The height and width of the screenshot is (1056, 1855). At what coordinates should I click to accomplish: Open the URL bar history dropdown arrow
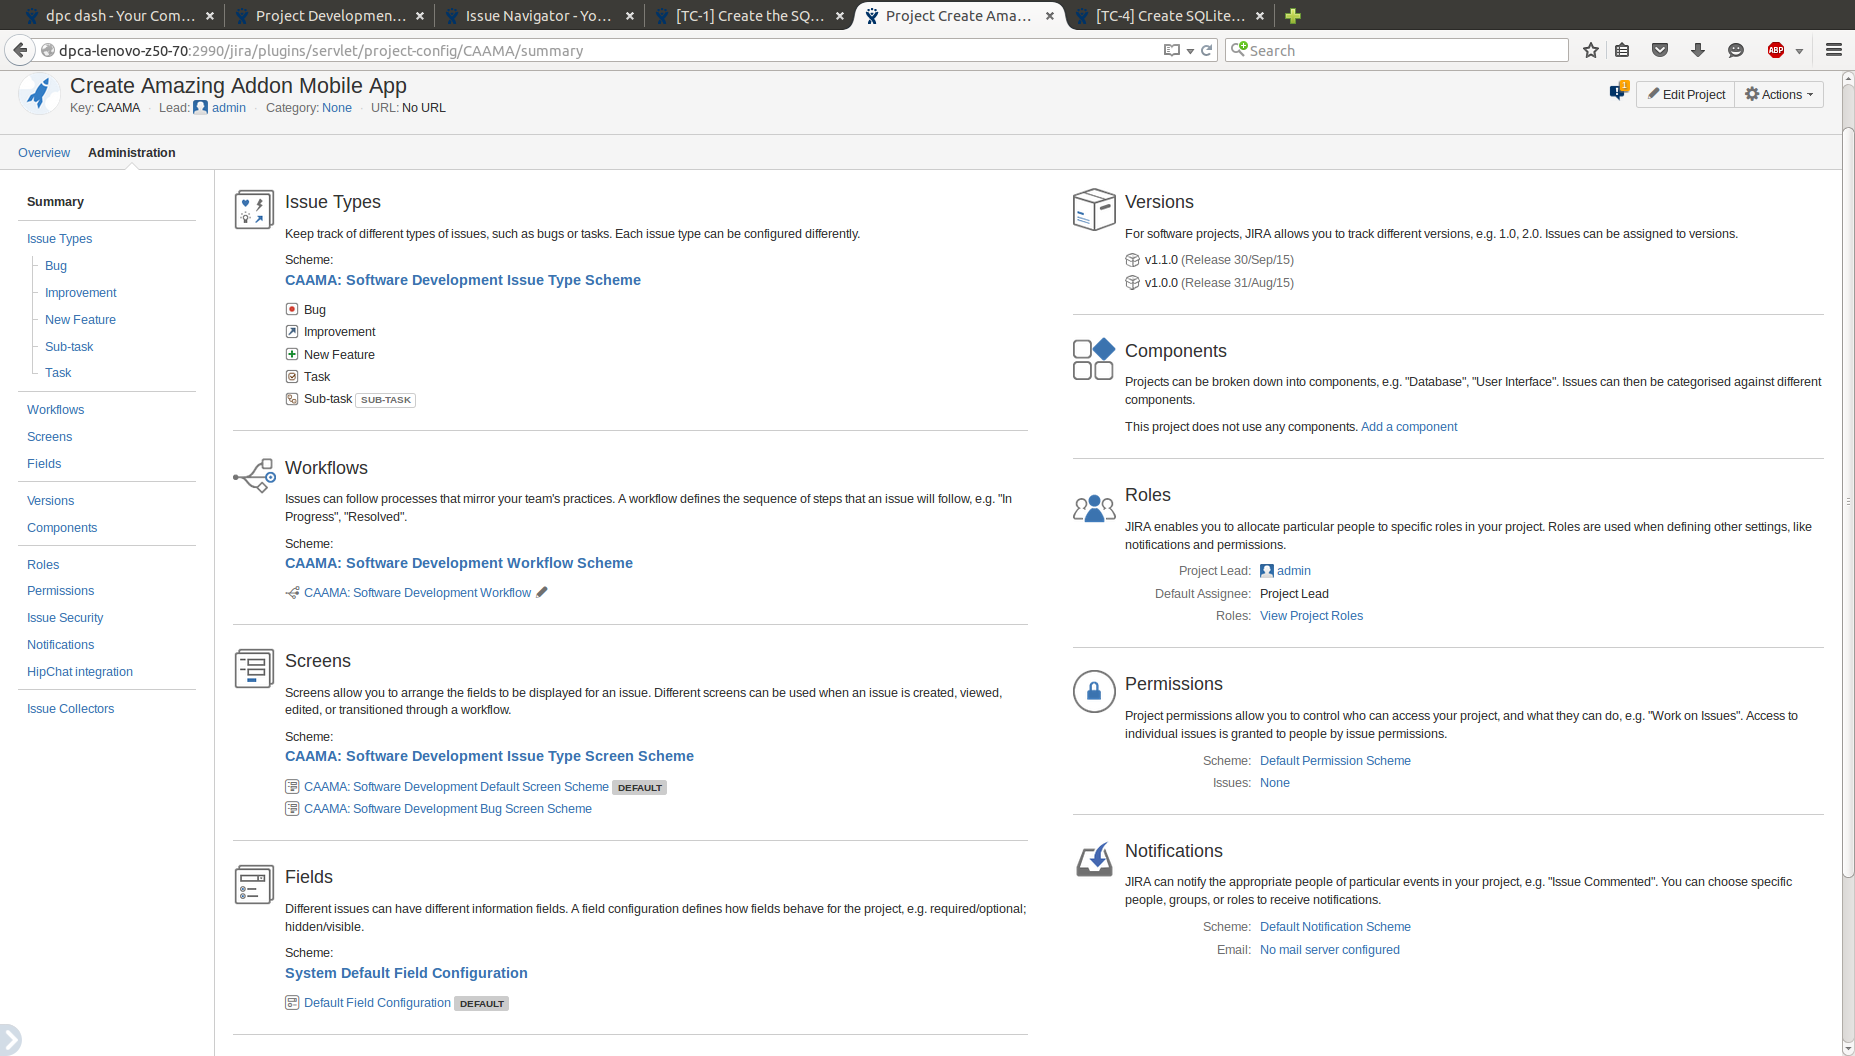coord(1190,51)
